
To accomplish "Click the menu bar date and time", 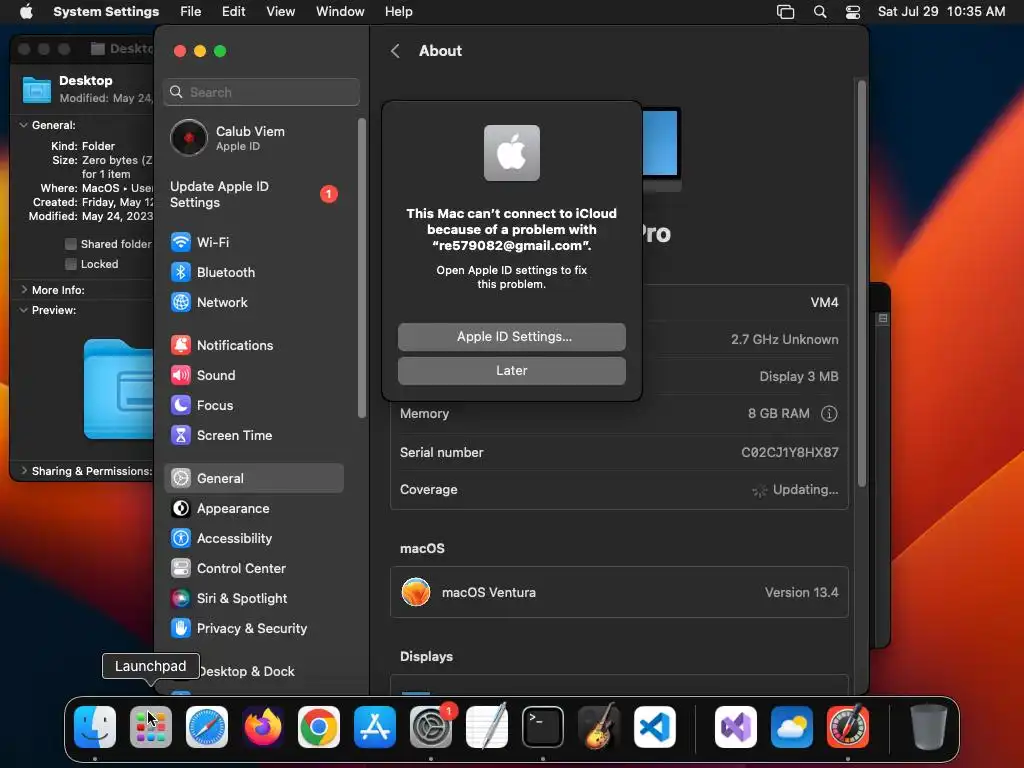I will point(941,12).
